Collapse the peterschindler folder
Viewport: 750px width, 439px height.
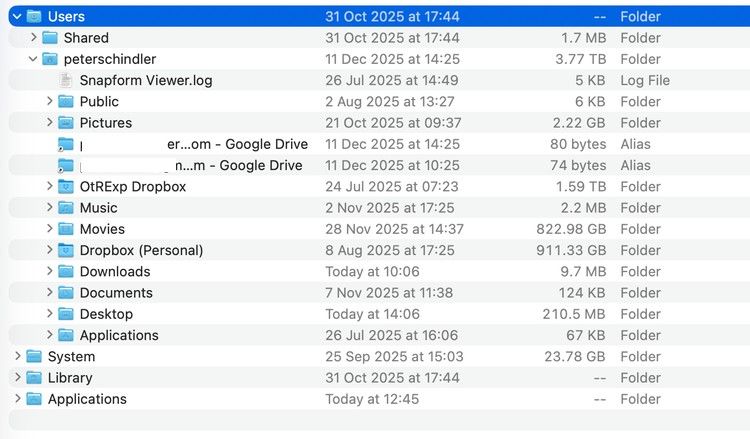pos(33,59)
